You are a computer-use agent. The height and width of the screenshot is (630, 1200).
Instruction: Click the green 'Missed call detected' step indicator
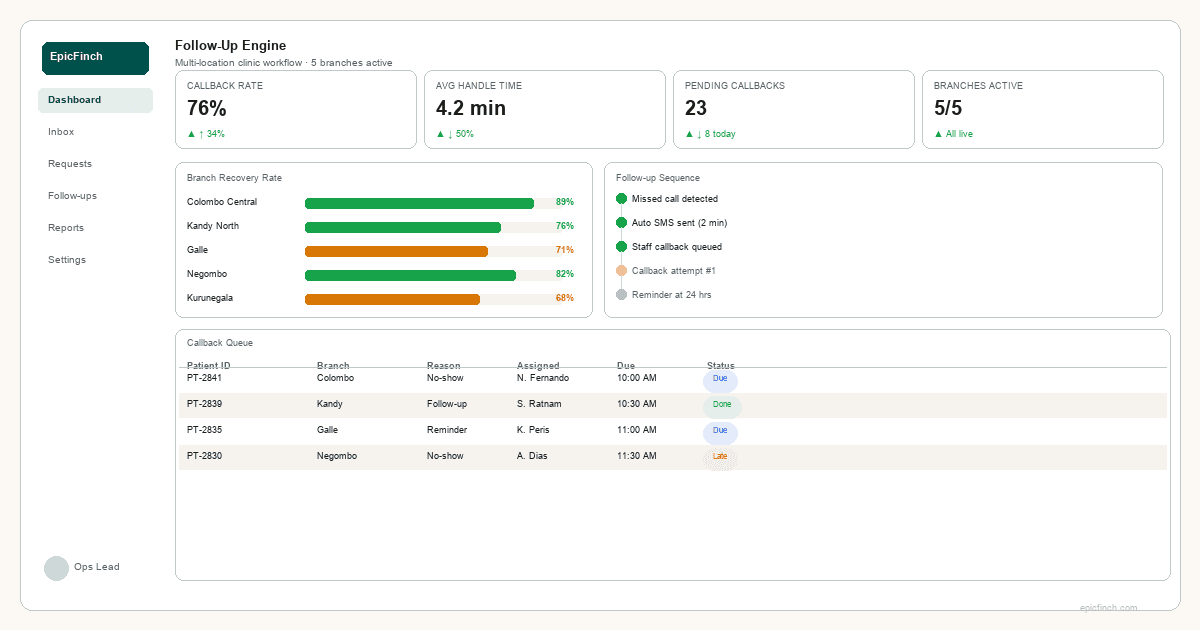coord(621,198)
